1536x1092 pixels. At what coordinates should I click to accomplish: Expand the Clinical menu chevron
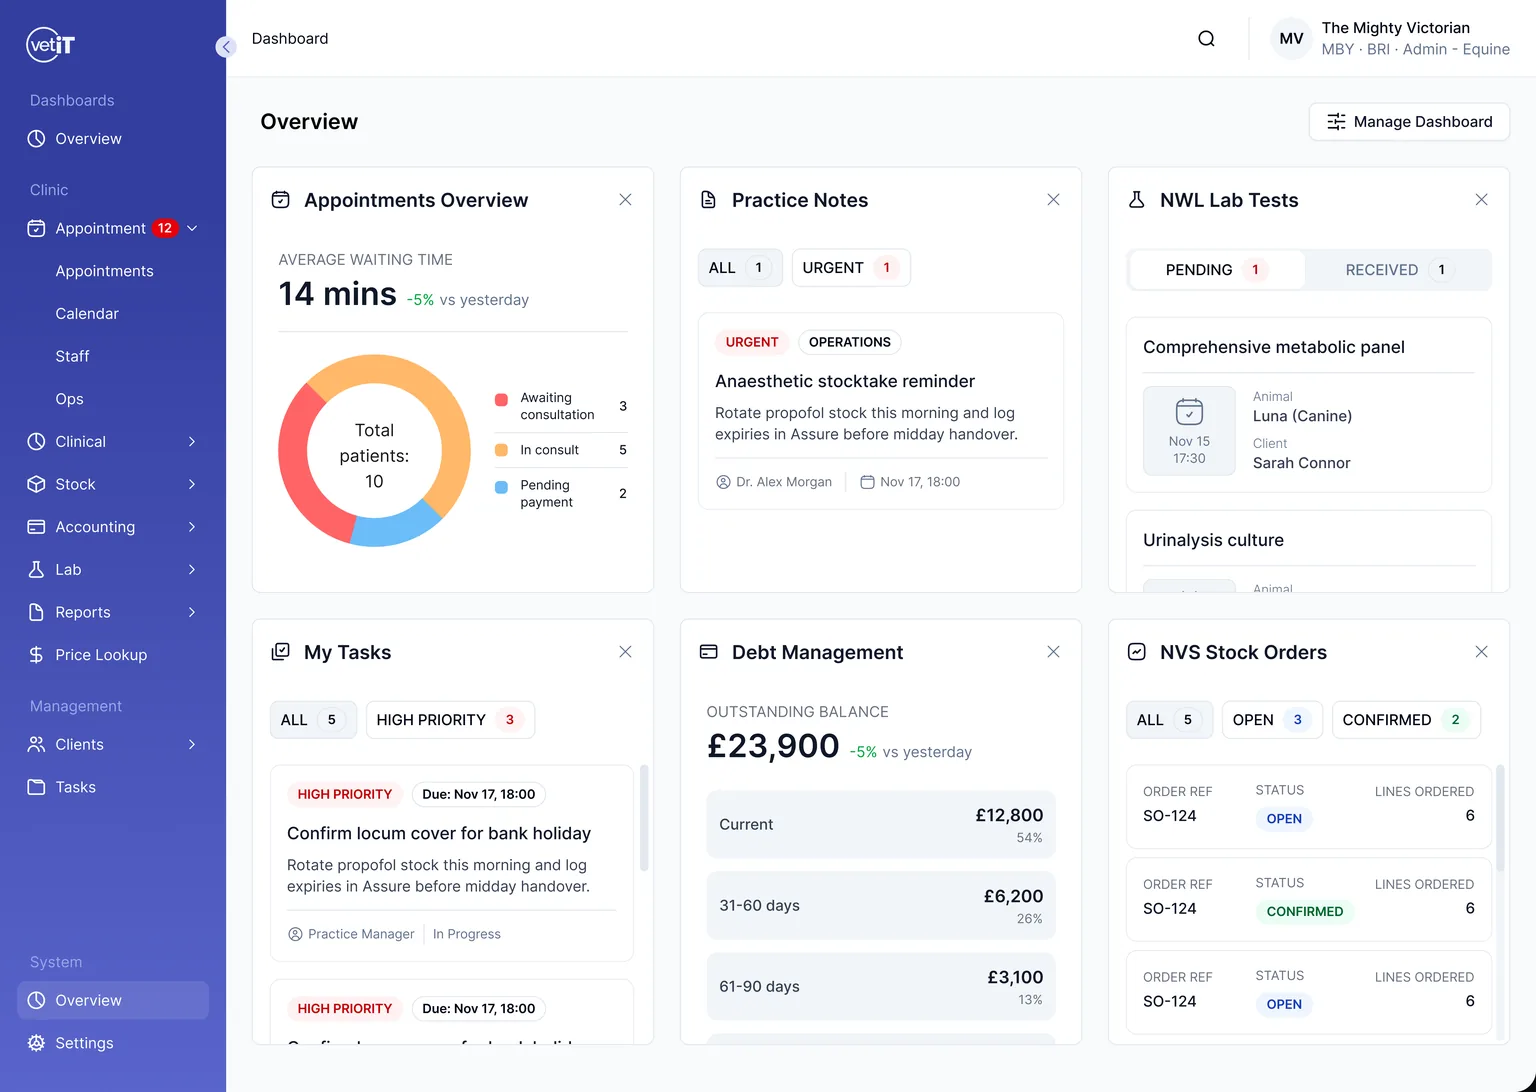(192, 442)
